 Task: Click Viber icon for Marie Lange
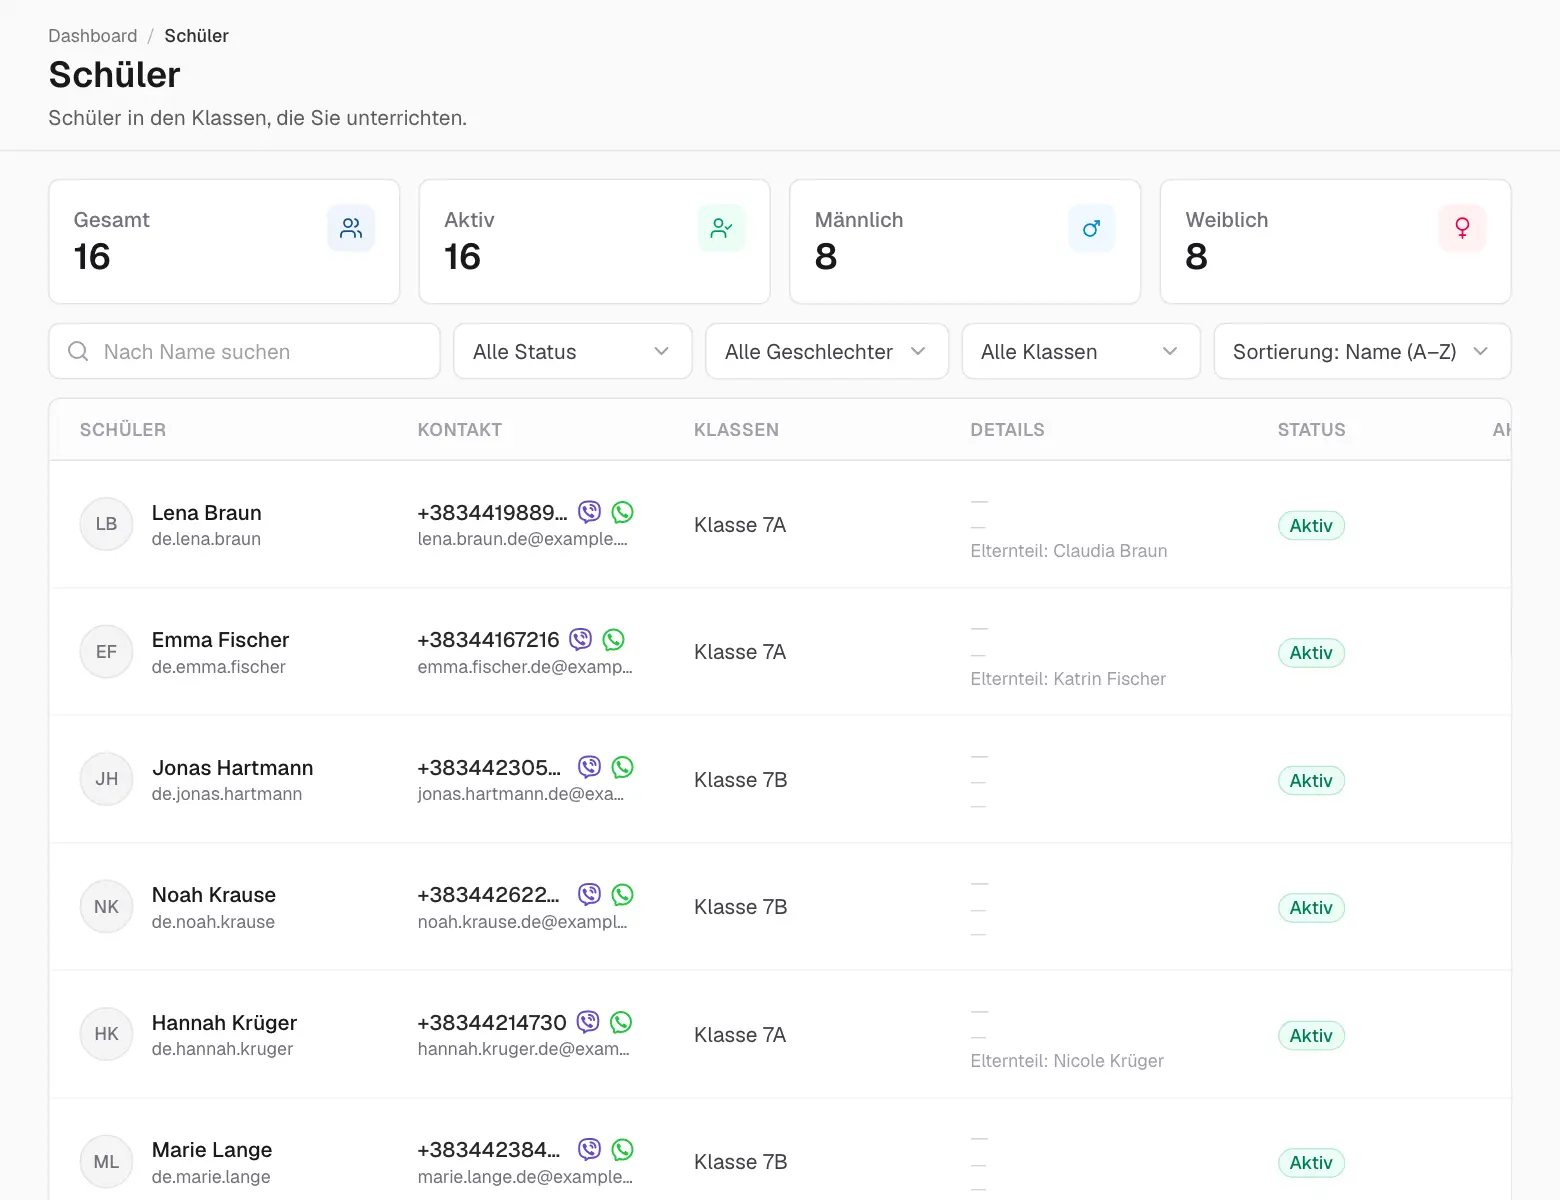coord(590,1149)
